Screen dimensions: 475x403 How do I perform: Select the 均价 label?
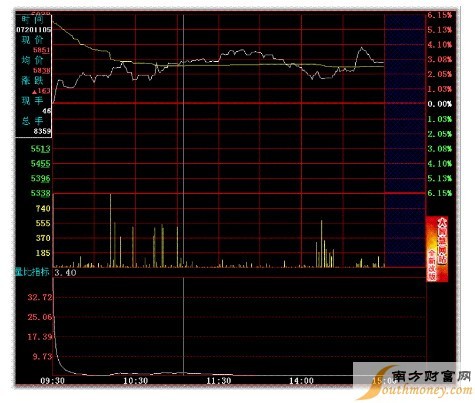tap(33, 60)
